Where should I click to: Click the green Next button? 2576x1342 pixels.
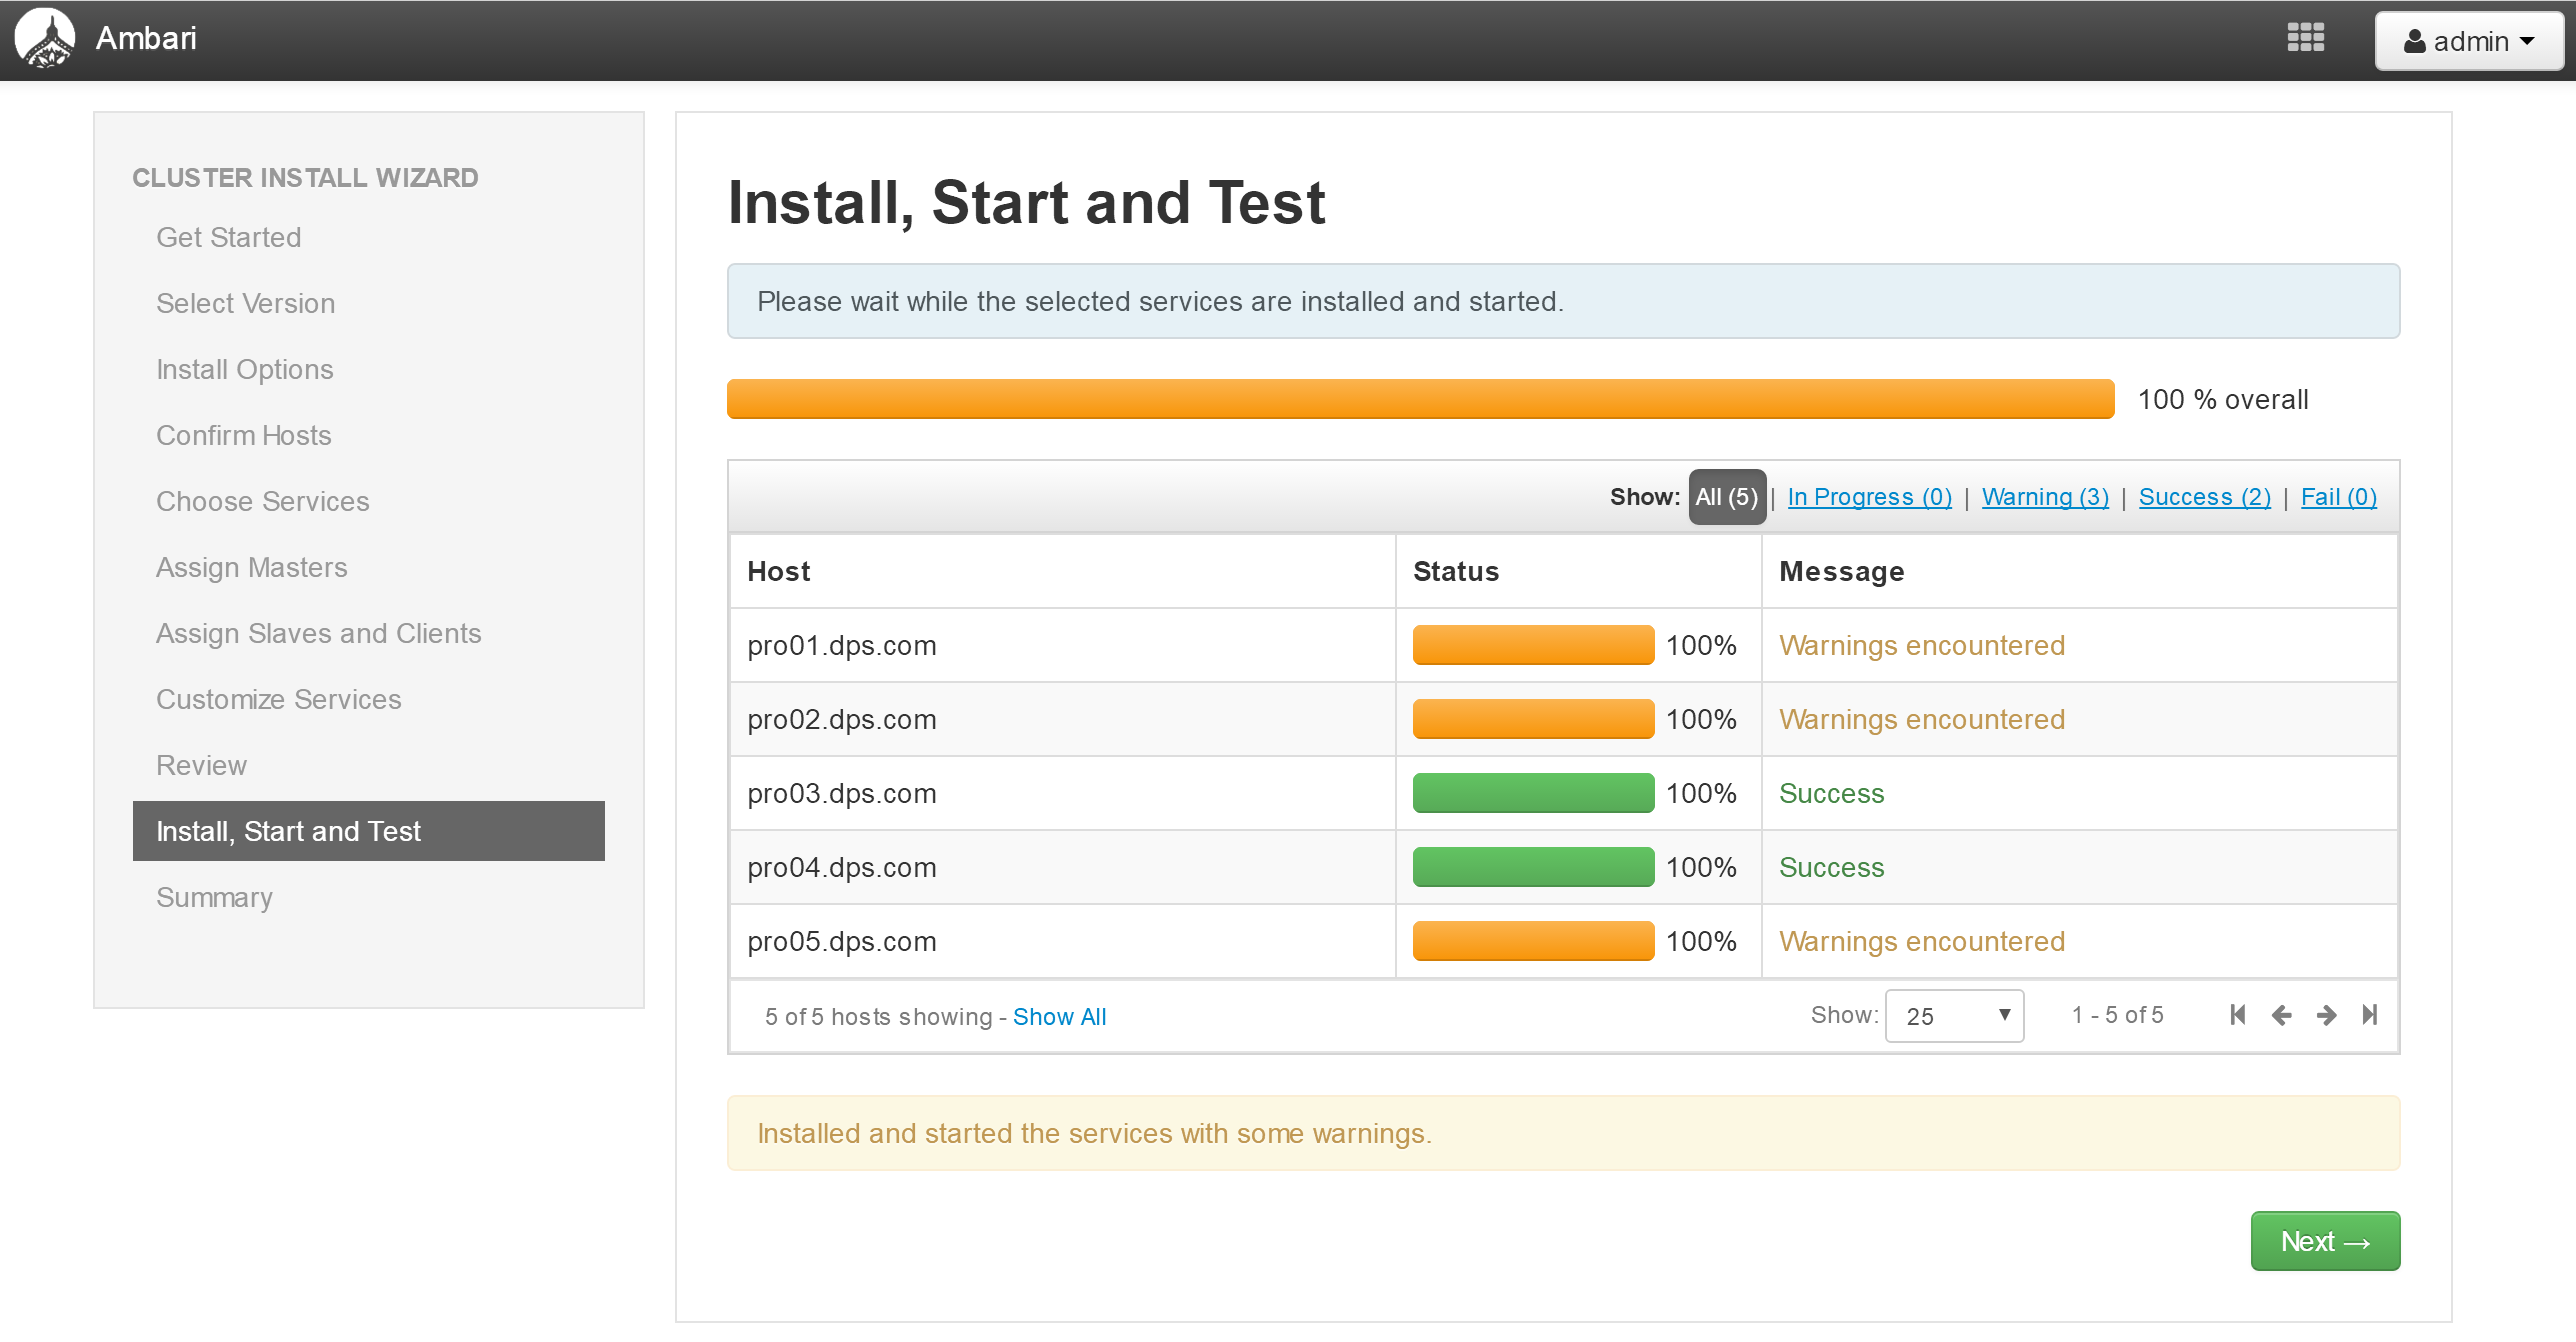(2325, 1241)
